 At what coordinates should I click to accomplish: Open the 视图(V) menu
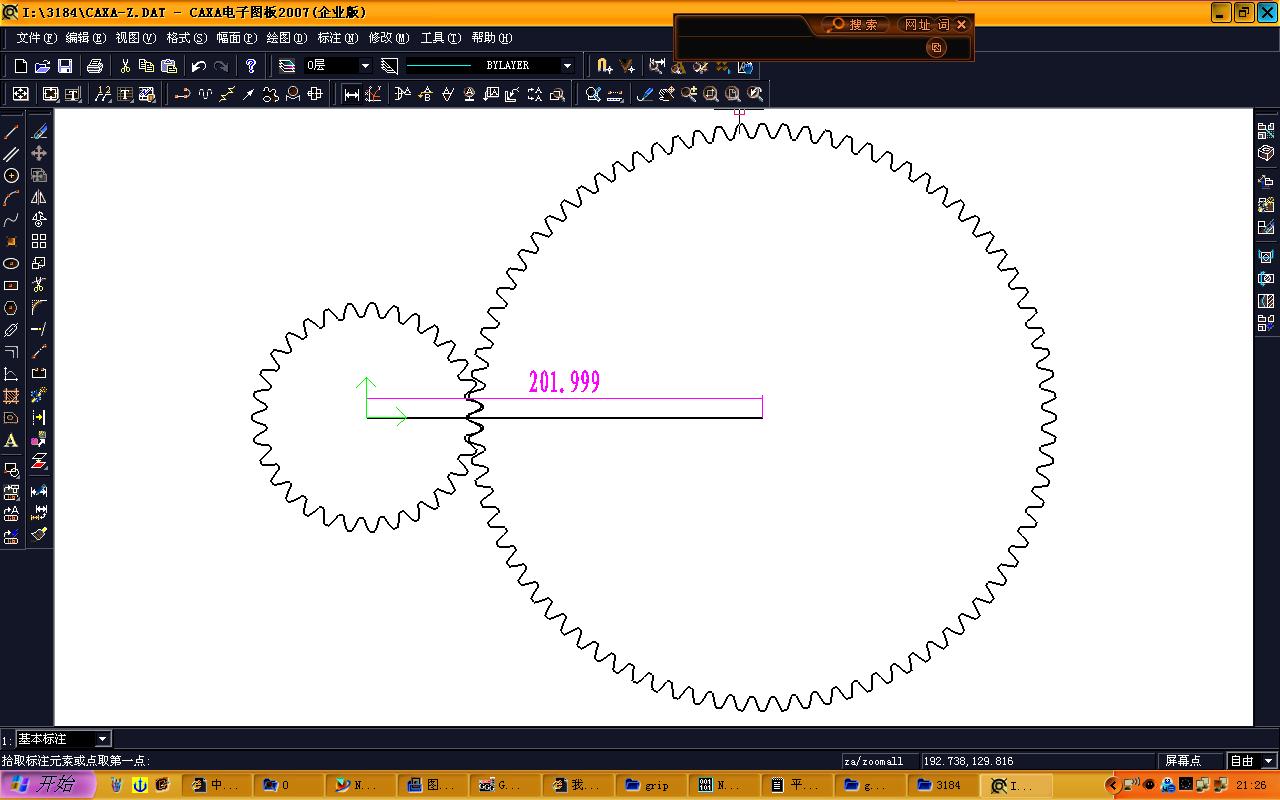point(136,38)
